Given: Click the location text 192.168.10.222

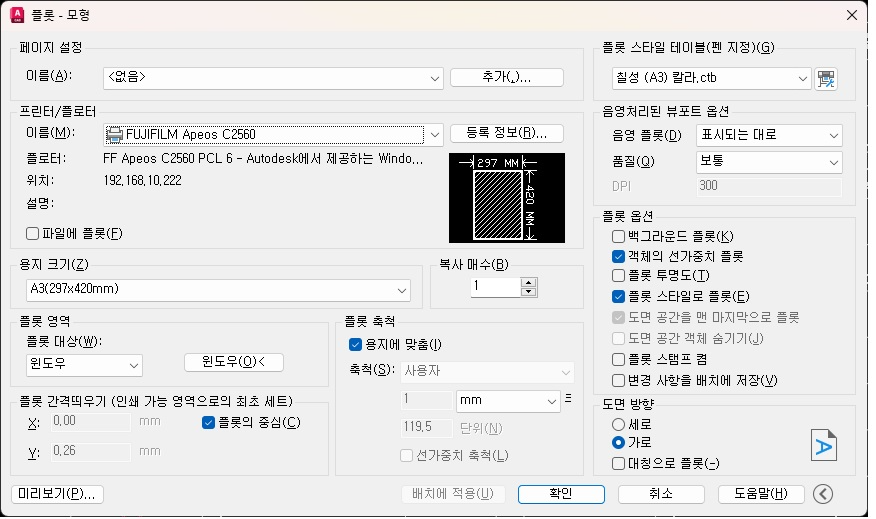Looking at the screenshot, I should click(x=142, y=180).
